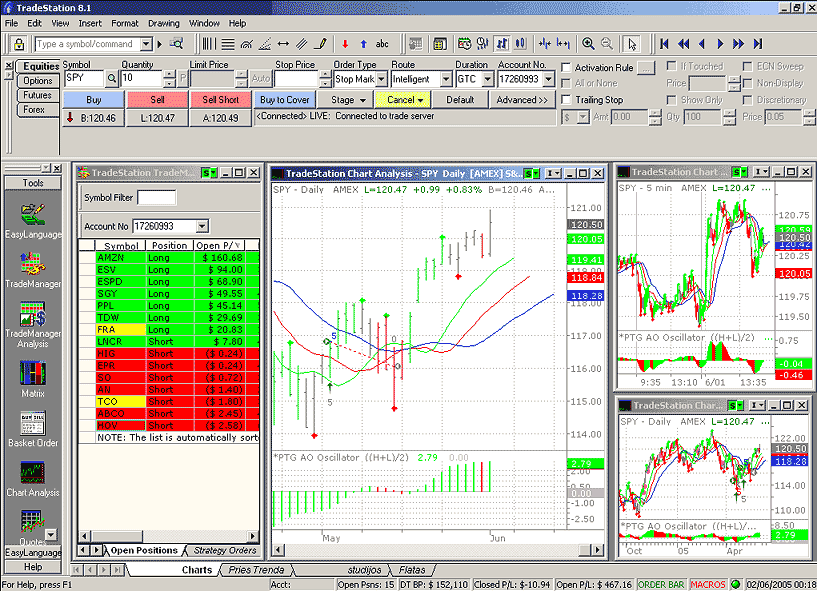The image size is (817, 591).
Task: Enable the Trailing Stop checkbox
Action: pyautogui.click(x=566, y=100)
